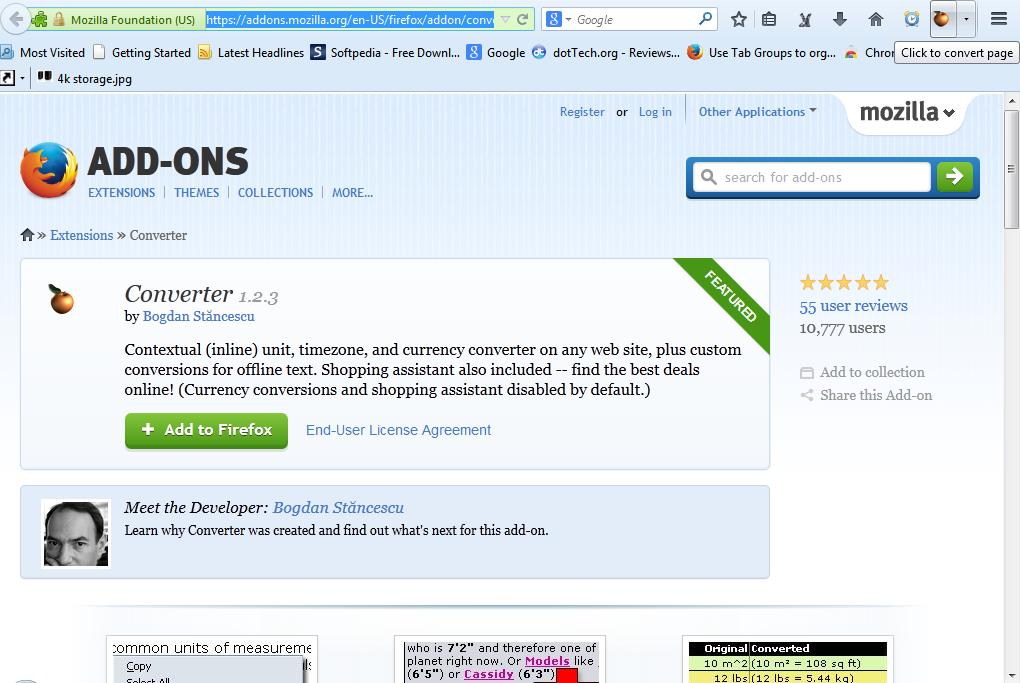Click the bookmark star icon
The height and width of the screenshot is (683, 1020).
[739, 19]
